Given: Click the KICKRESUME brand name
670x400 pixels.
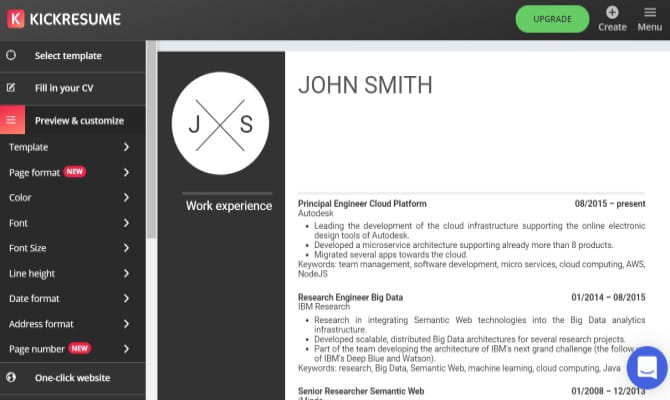Looking at the screenshot, I should [x=76, y=19].
